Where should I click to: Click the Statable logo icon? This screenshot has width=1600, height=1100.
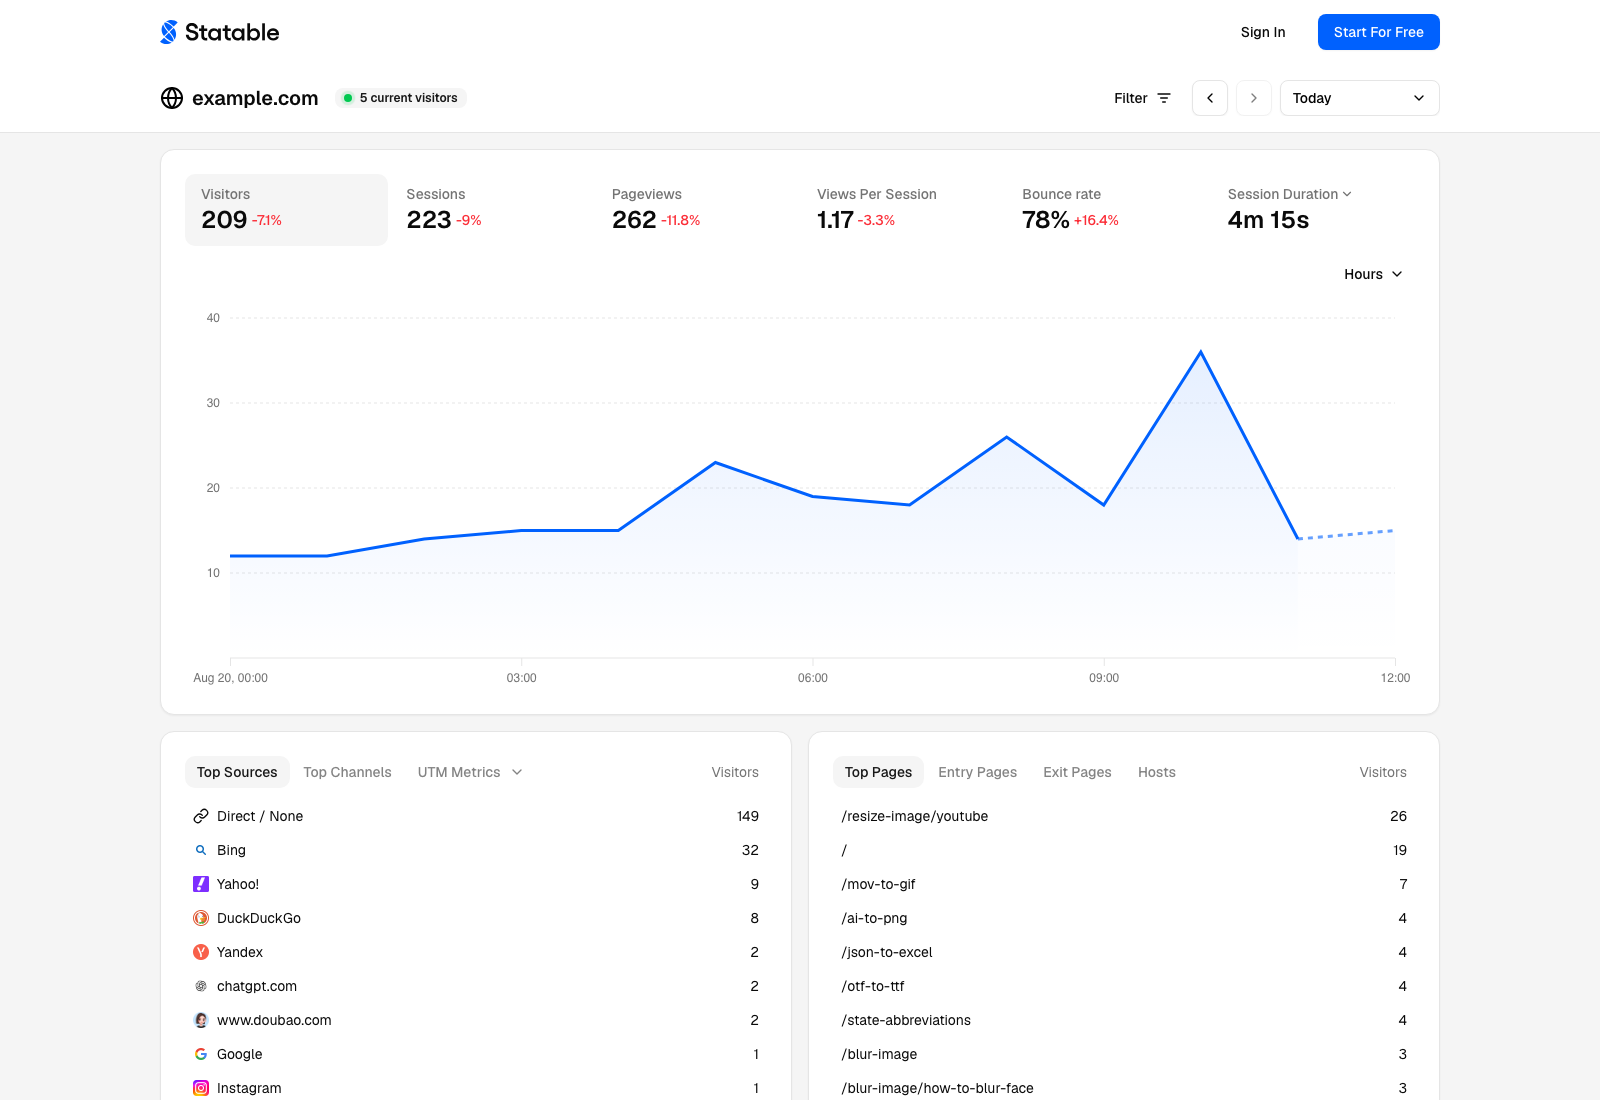169,32
